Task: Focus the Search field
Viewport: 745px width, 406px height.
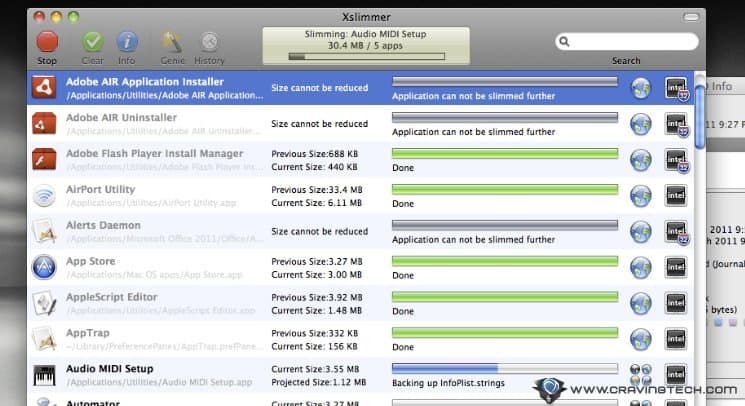Action: click(x=627, y=41)
